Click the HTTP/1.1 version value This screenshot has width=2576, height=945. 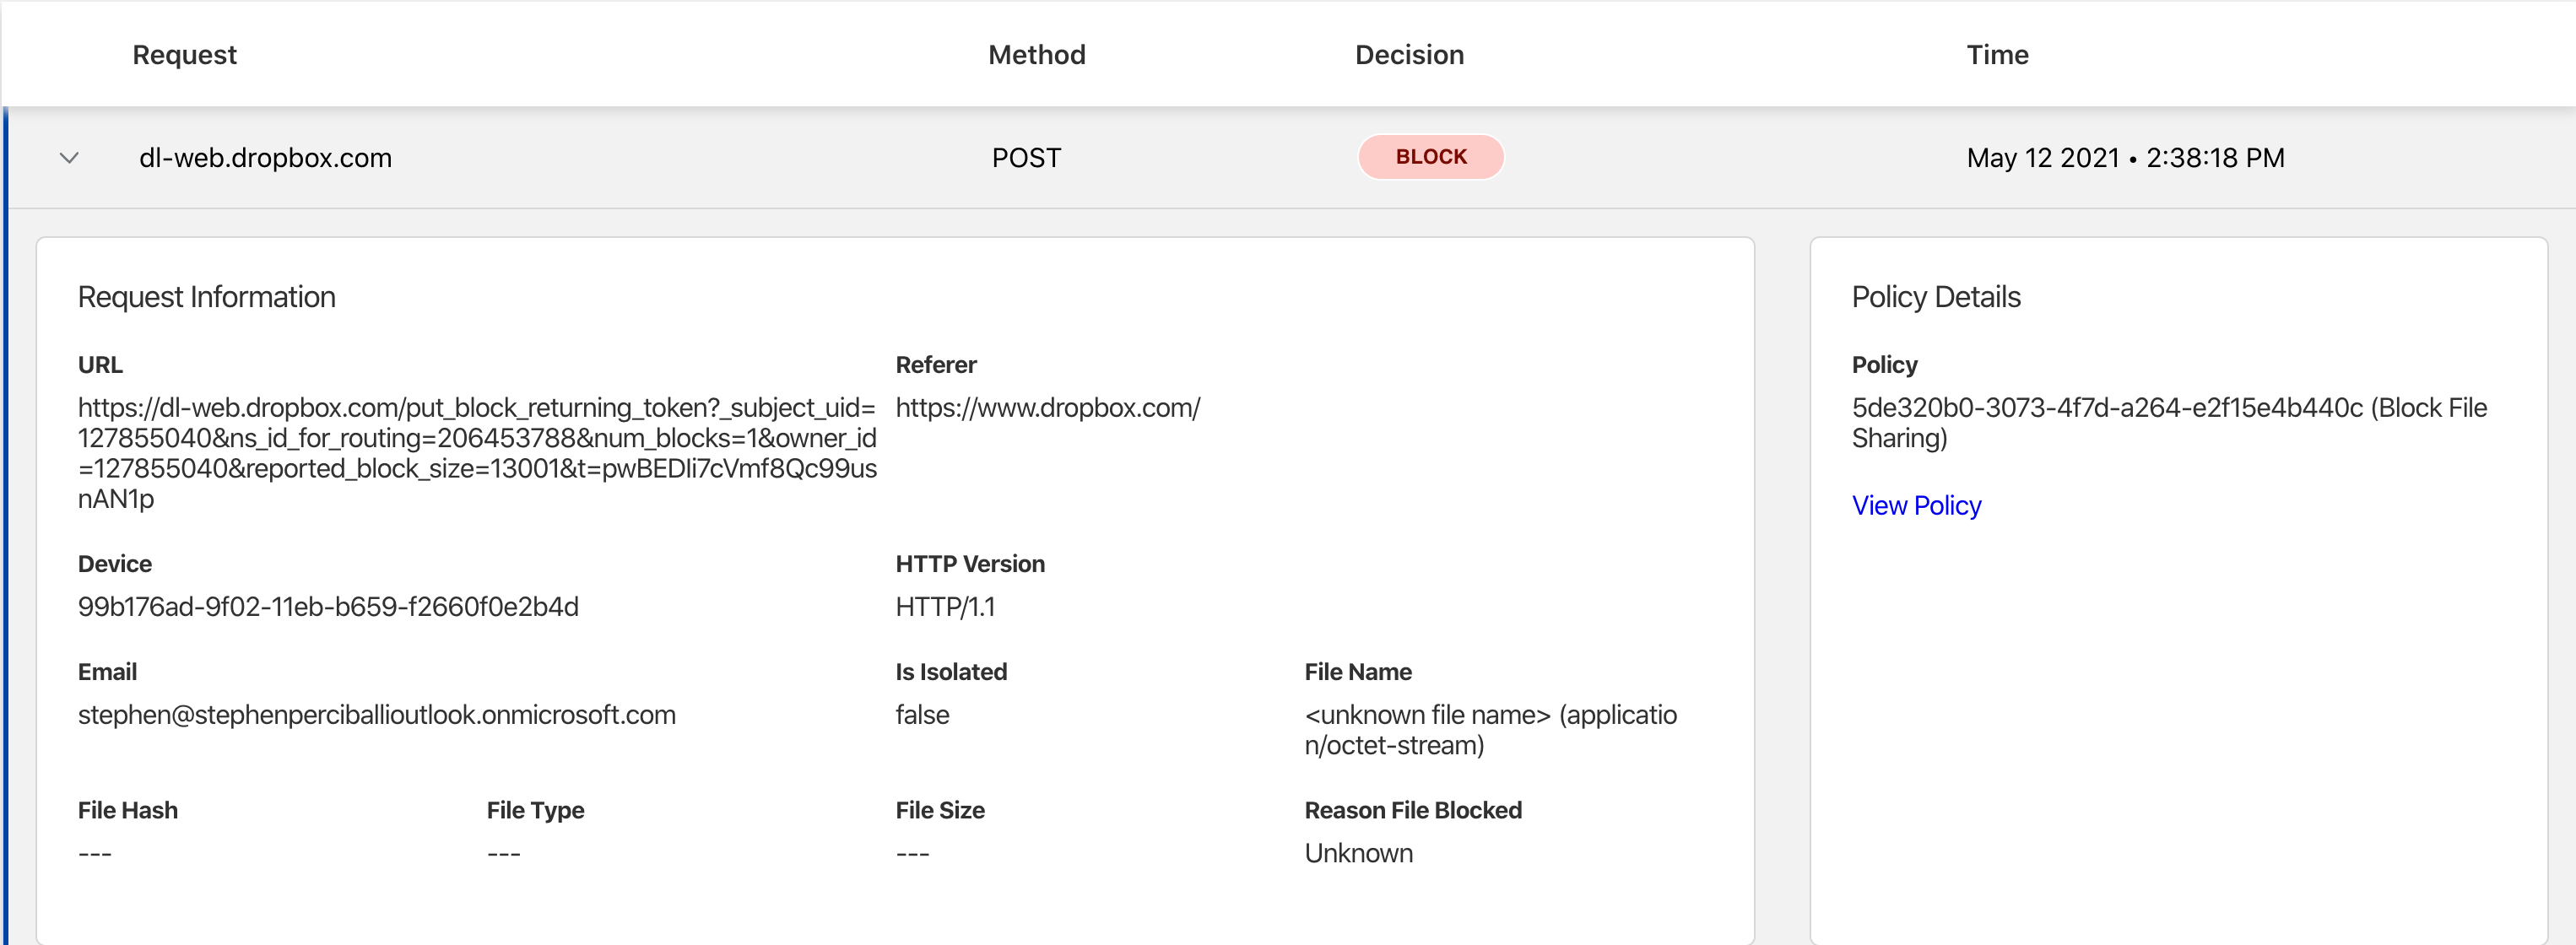(945, 607)
